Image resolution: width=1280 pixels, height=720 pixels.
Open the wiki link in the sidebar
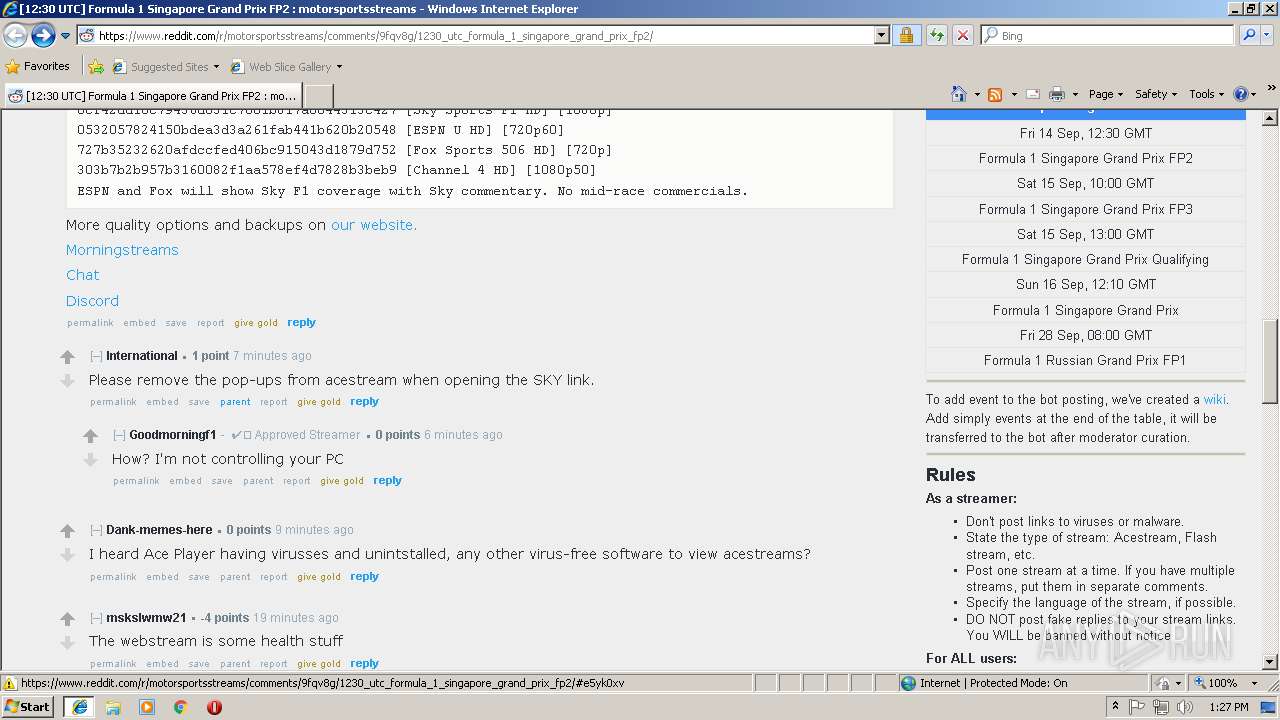[x=1214, y=400]
